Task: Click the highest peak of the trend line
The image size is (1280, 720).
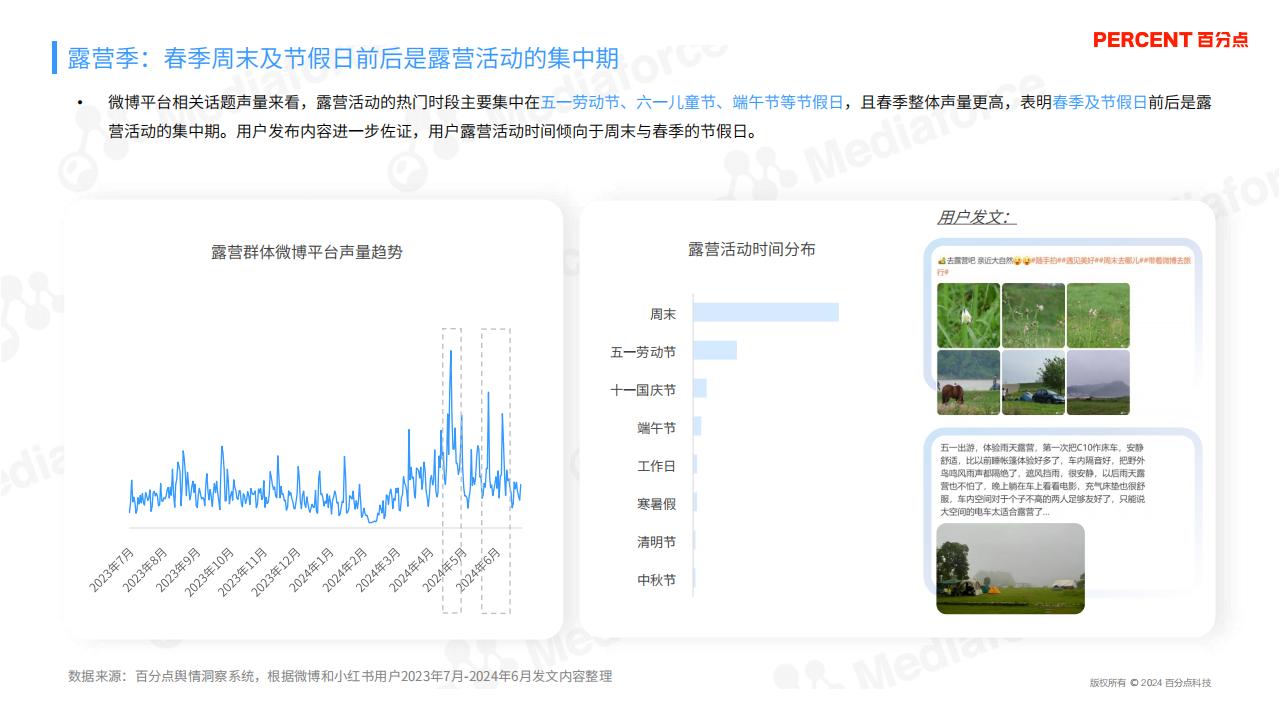Action: (450, 351)
